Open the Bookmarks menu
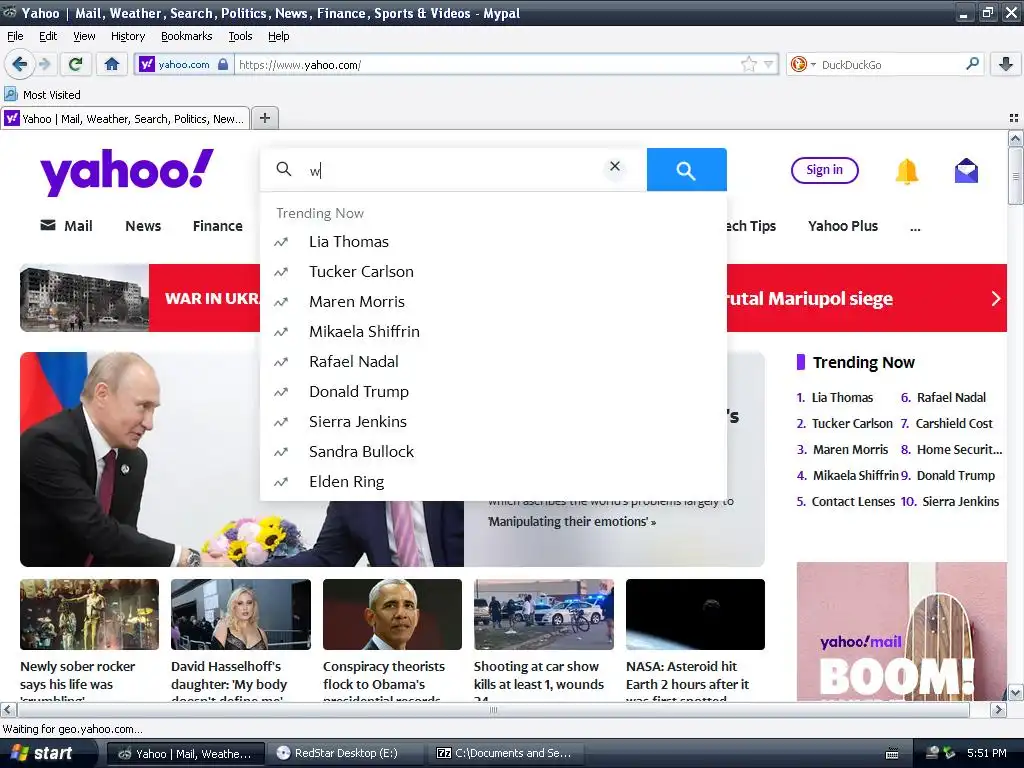This screenshot has width=1024, height=768. pos(186,36)
